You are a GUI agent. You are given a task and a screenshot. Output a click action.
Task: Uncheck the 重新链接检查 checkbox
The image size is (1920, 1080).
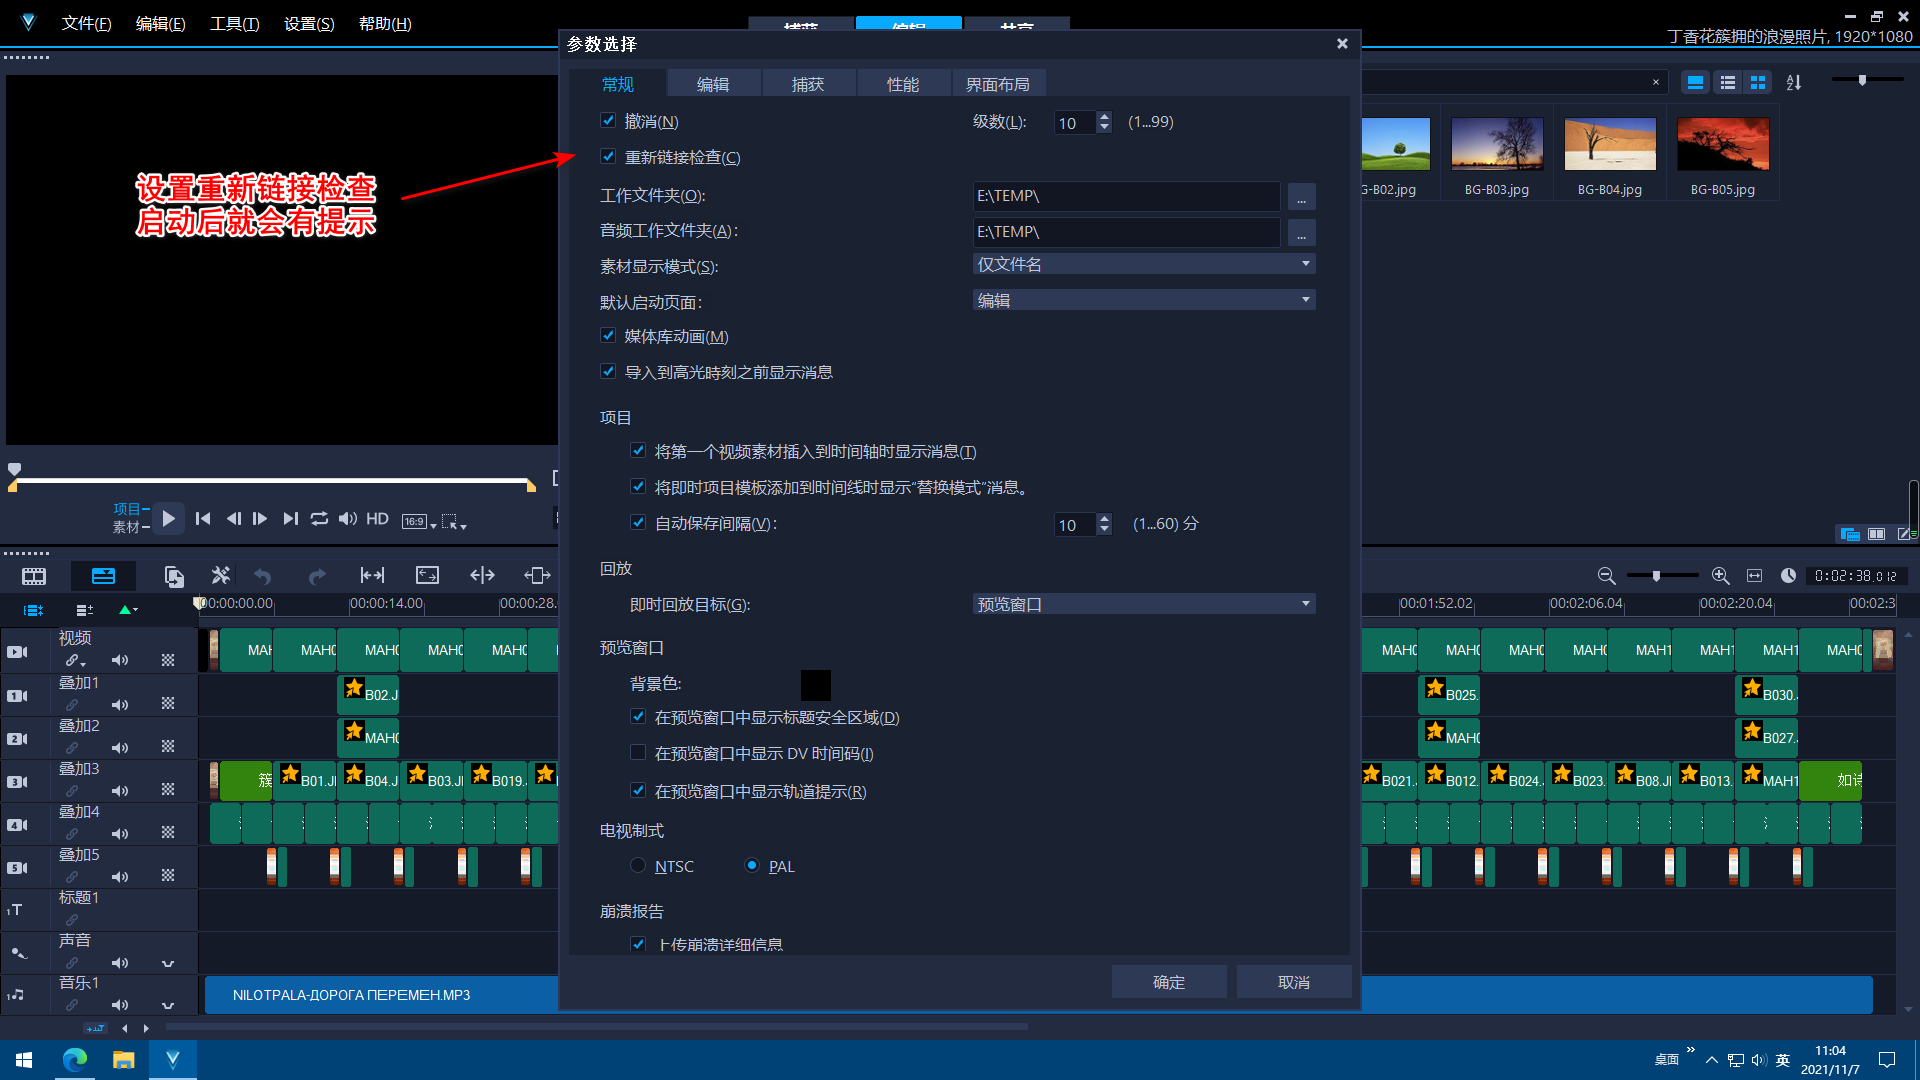coord(608,157)
